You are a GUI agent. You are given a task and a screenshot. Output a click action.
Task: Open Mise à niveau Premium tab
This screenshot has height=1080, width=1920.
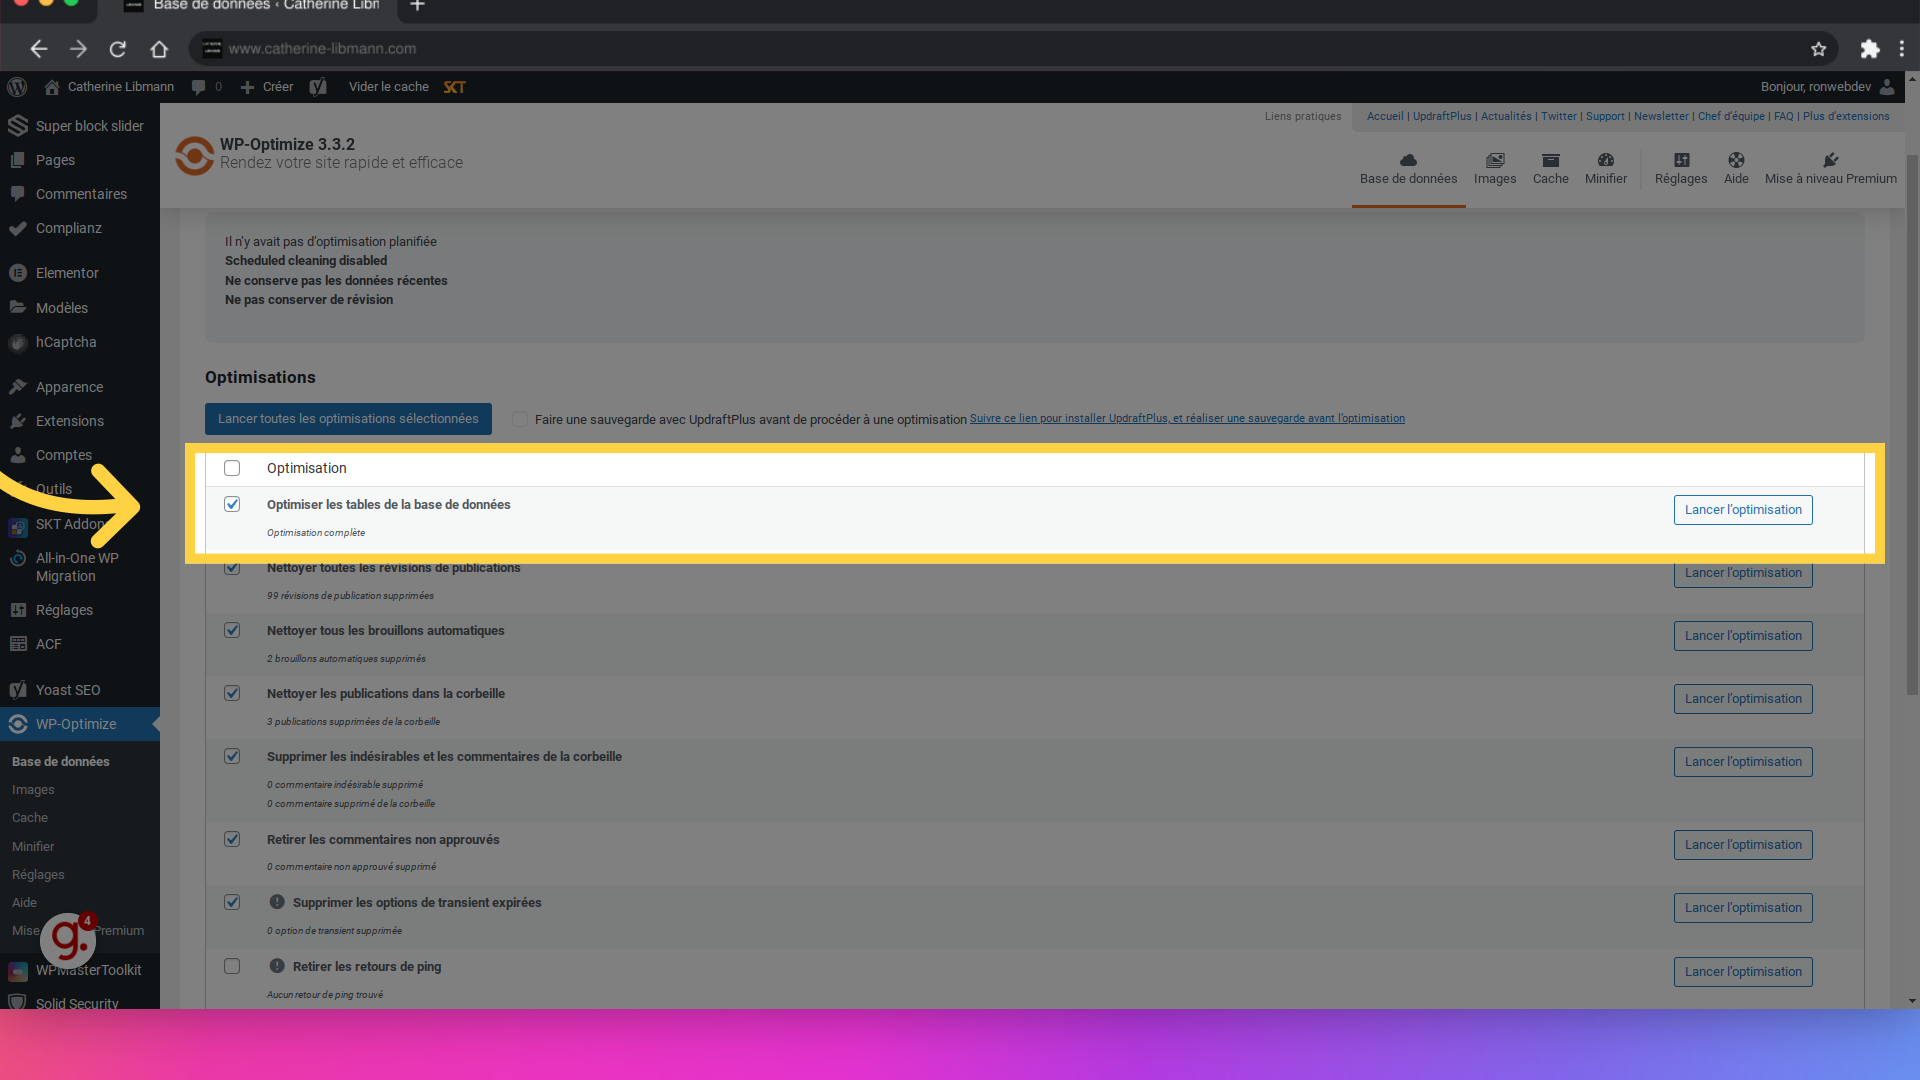click(x=1830, y=169)
